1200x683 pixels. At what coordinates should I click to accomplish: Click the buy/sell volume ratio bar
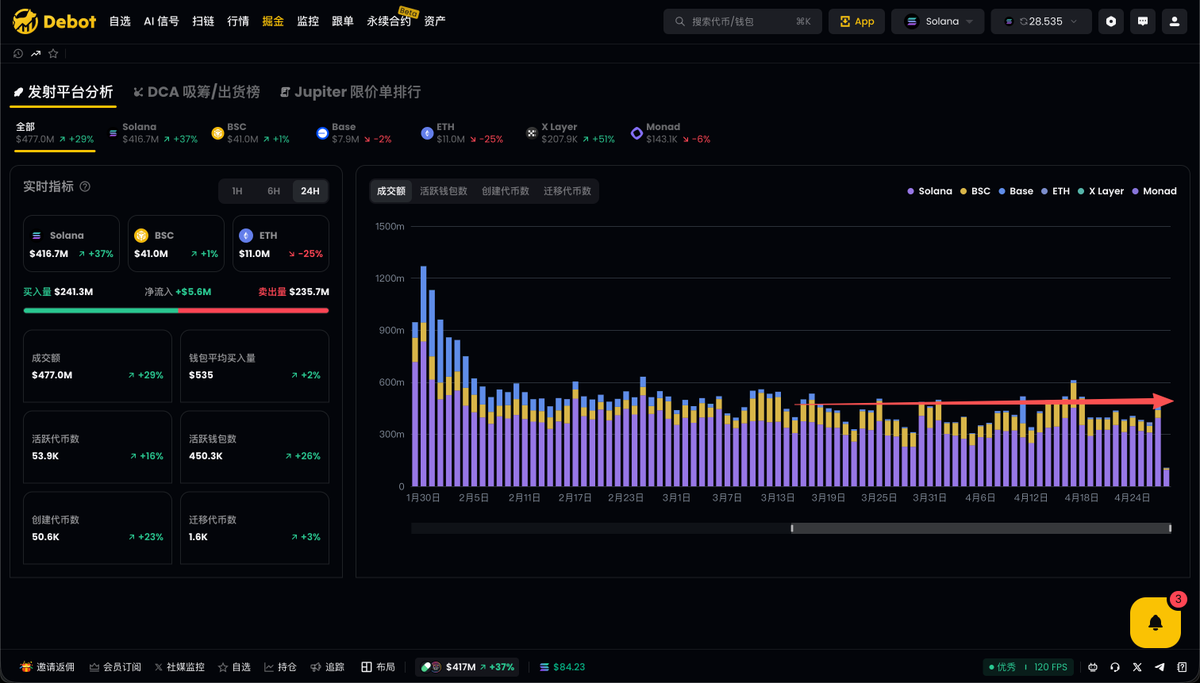(x=176, y=310)
